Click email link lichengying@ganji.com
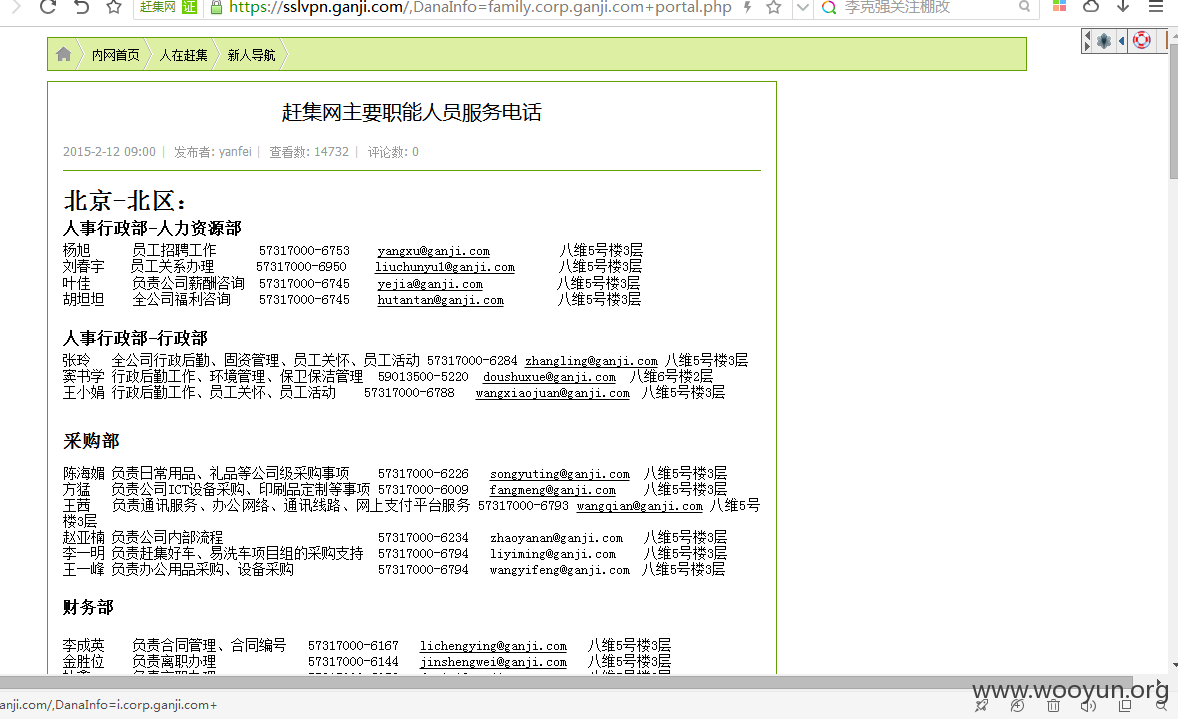 click(x=493, y=645)
